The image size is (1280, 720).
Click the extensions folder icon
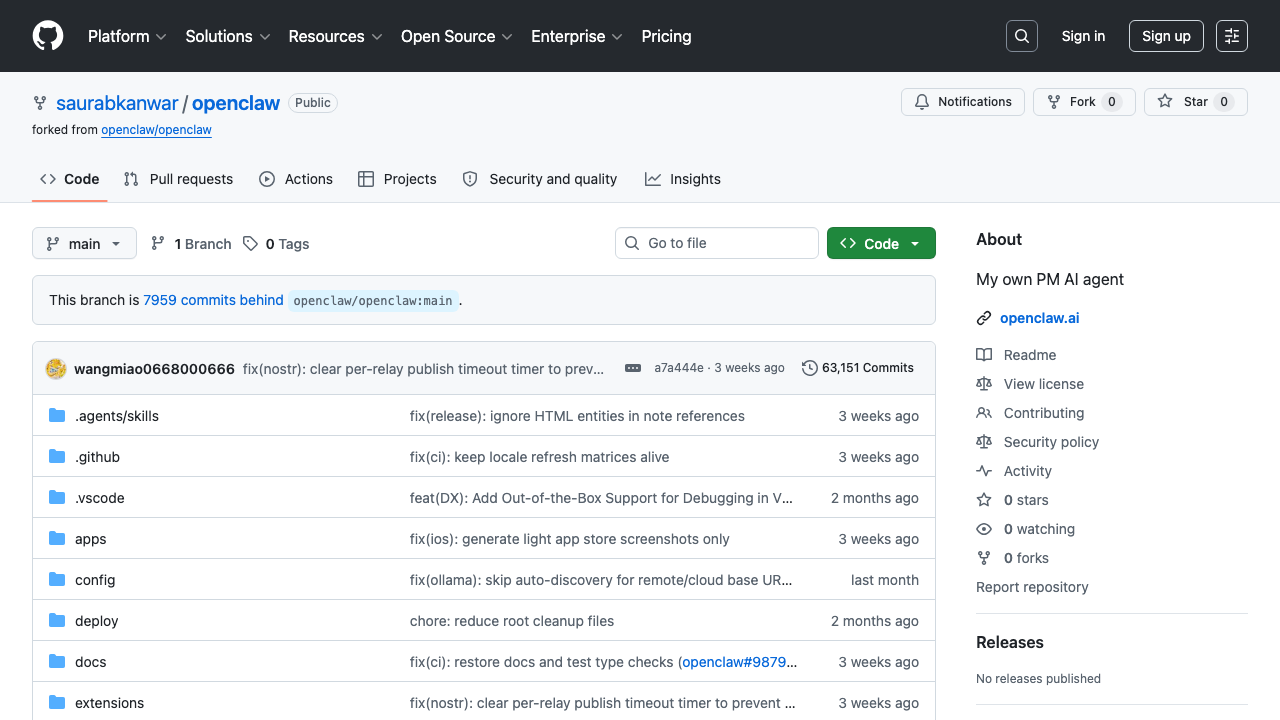(57, 703)
